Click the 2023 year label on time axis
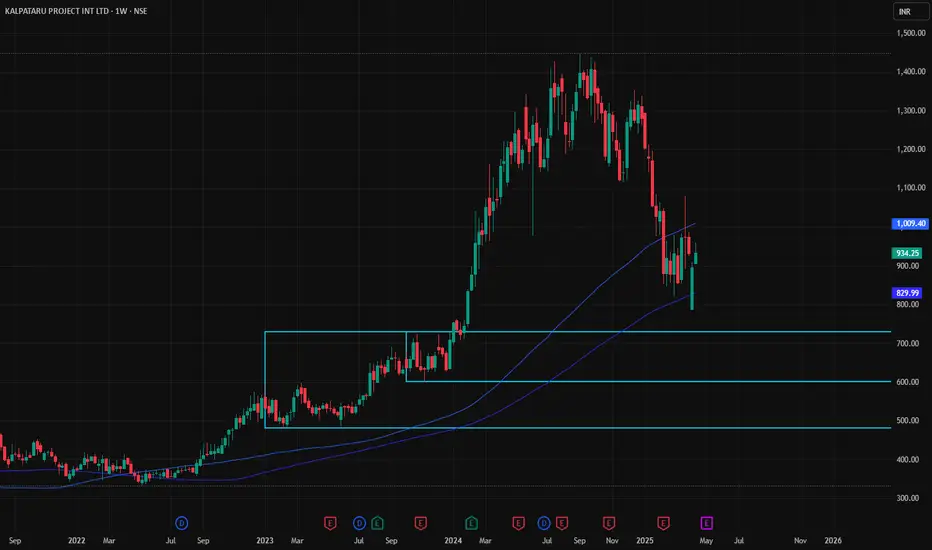932x550 pixels. tap(265, 540)
